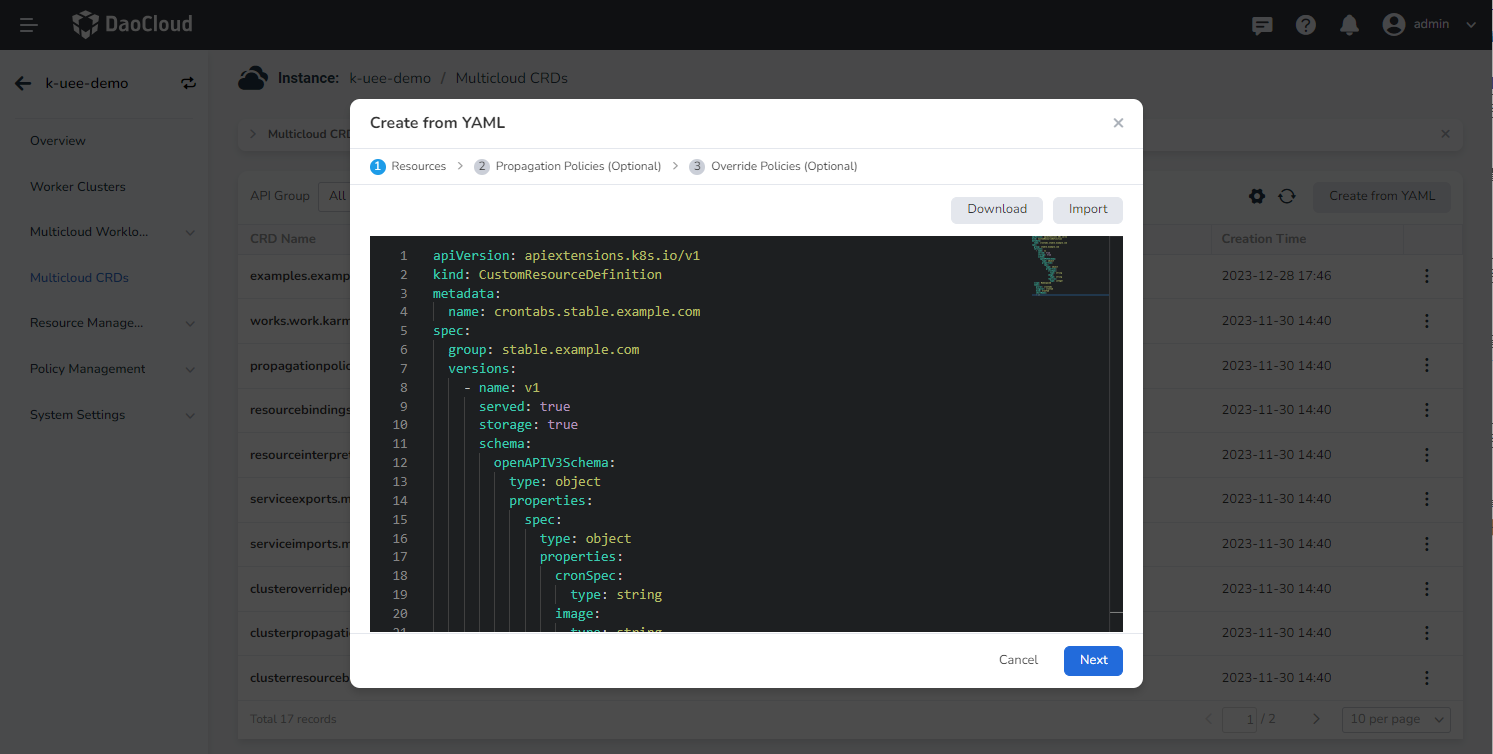Click the admin avatar icon
The image size is (1493, 754).
pos(1393,24)
